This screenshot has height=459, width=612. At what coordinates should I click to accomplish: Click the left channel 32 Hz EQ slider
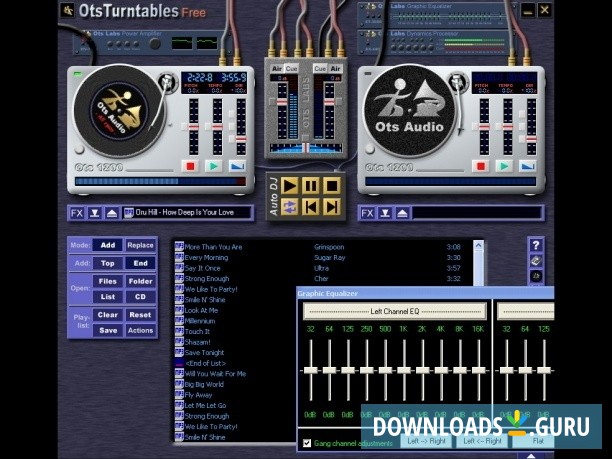(x=311, y=370)
